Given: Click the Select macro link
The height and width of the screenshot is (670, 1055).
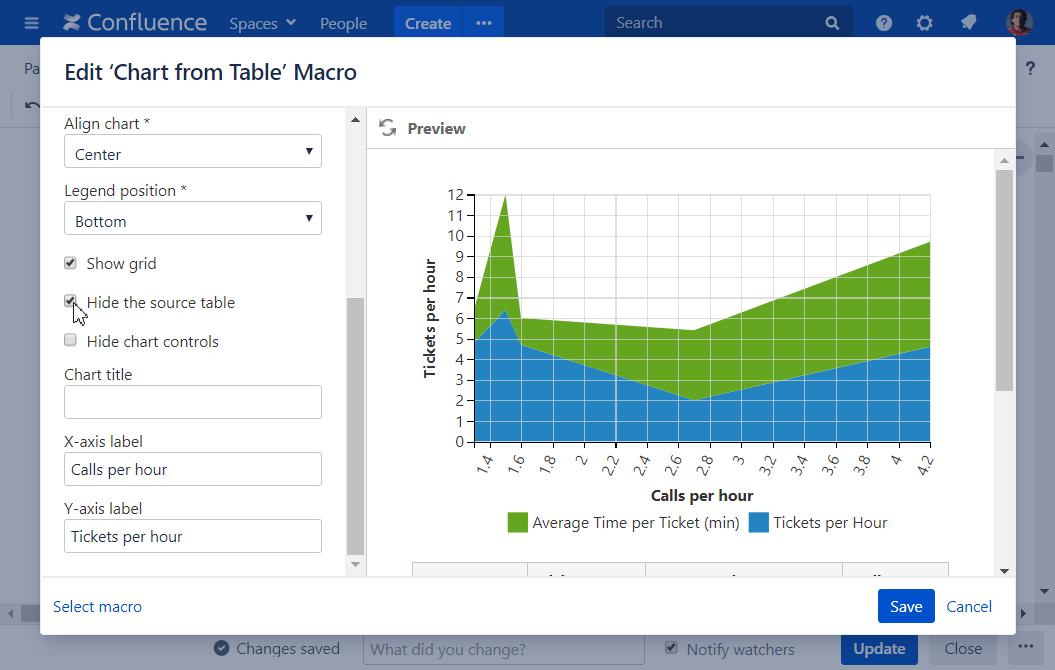Looking at the screenshot, I should click(98, 606).
